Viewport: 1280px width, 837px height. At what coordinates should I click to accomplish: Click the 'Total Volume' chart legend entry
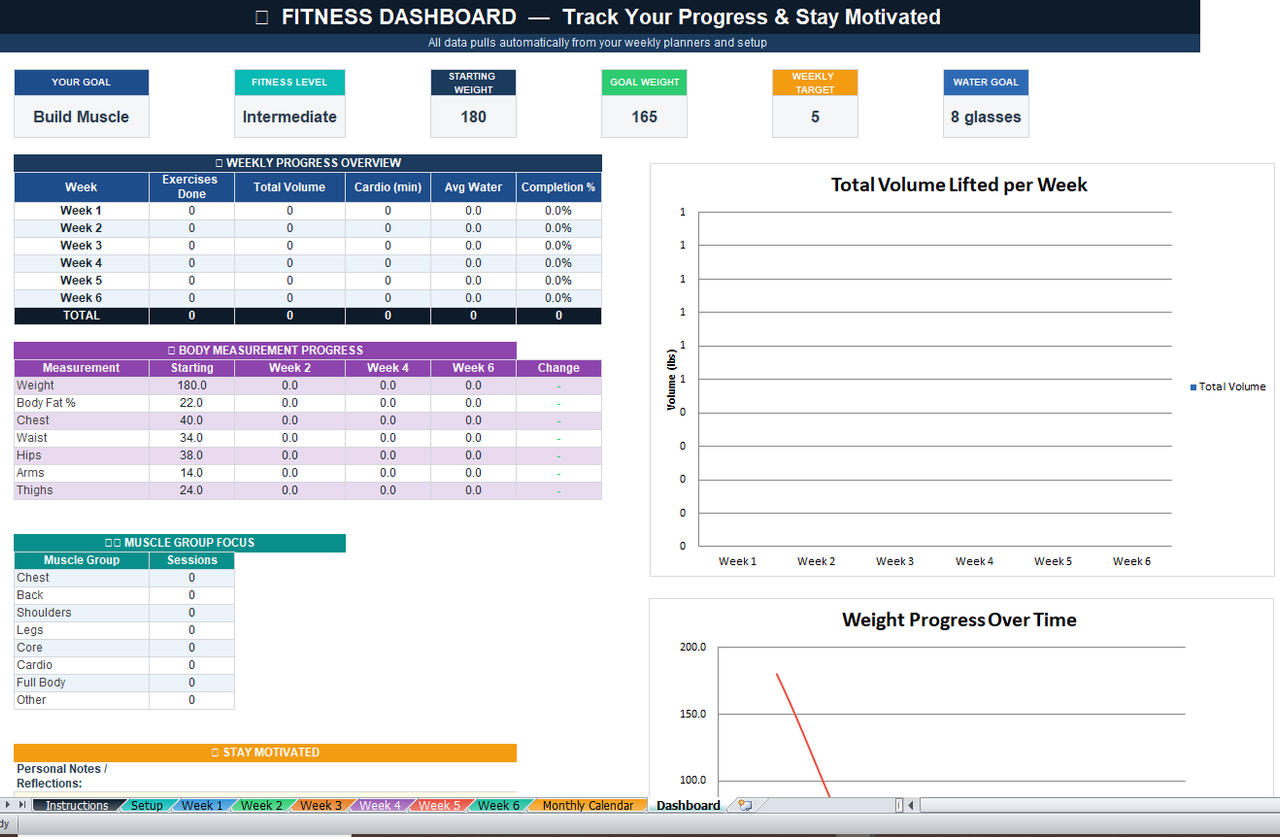point(1228,387)
